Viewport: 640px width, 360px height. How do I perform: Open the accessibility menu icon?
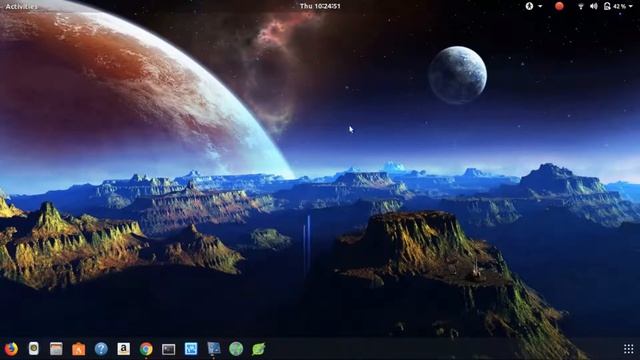529,6
